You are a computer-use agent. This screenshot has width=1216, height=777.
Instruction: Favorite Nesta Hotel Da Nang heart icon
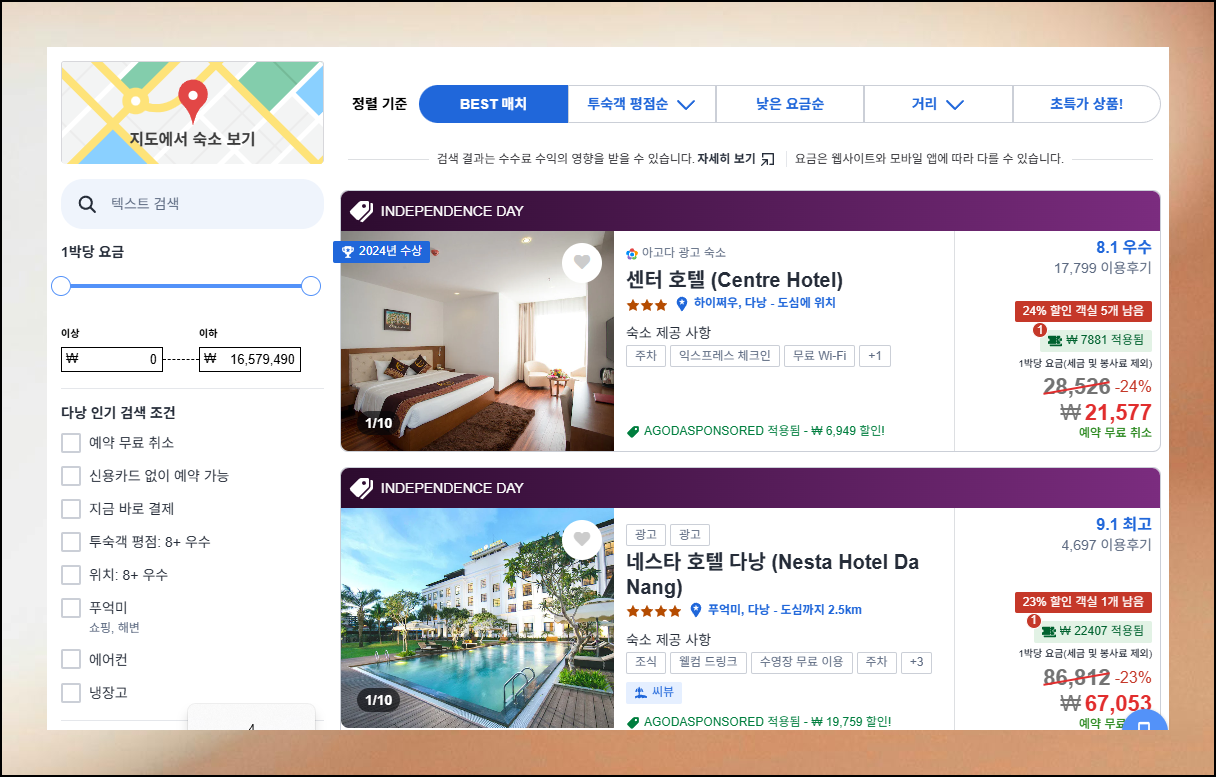(x=582, y=540)
